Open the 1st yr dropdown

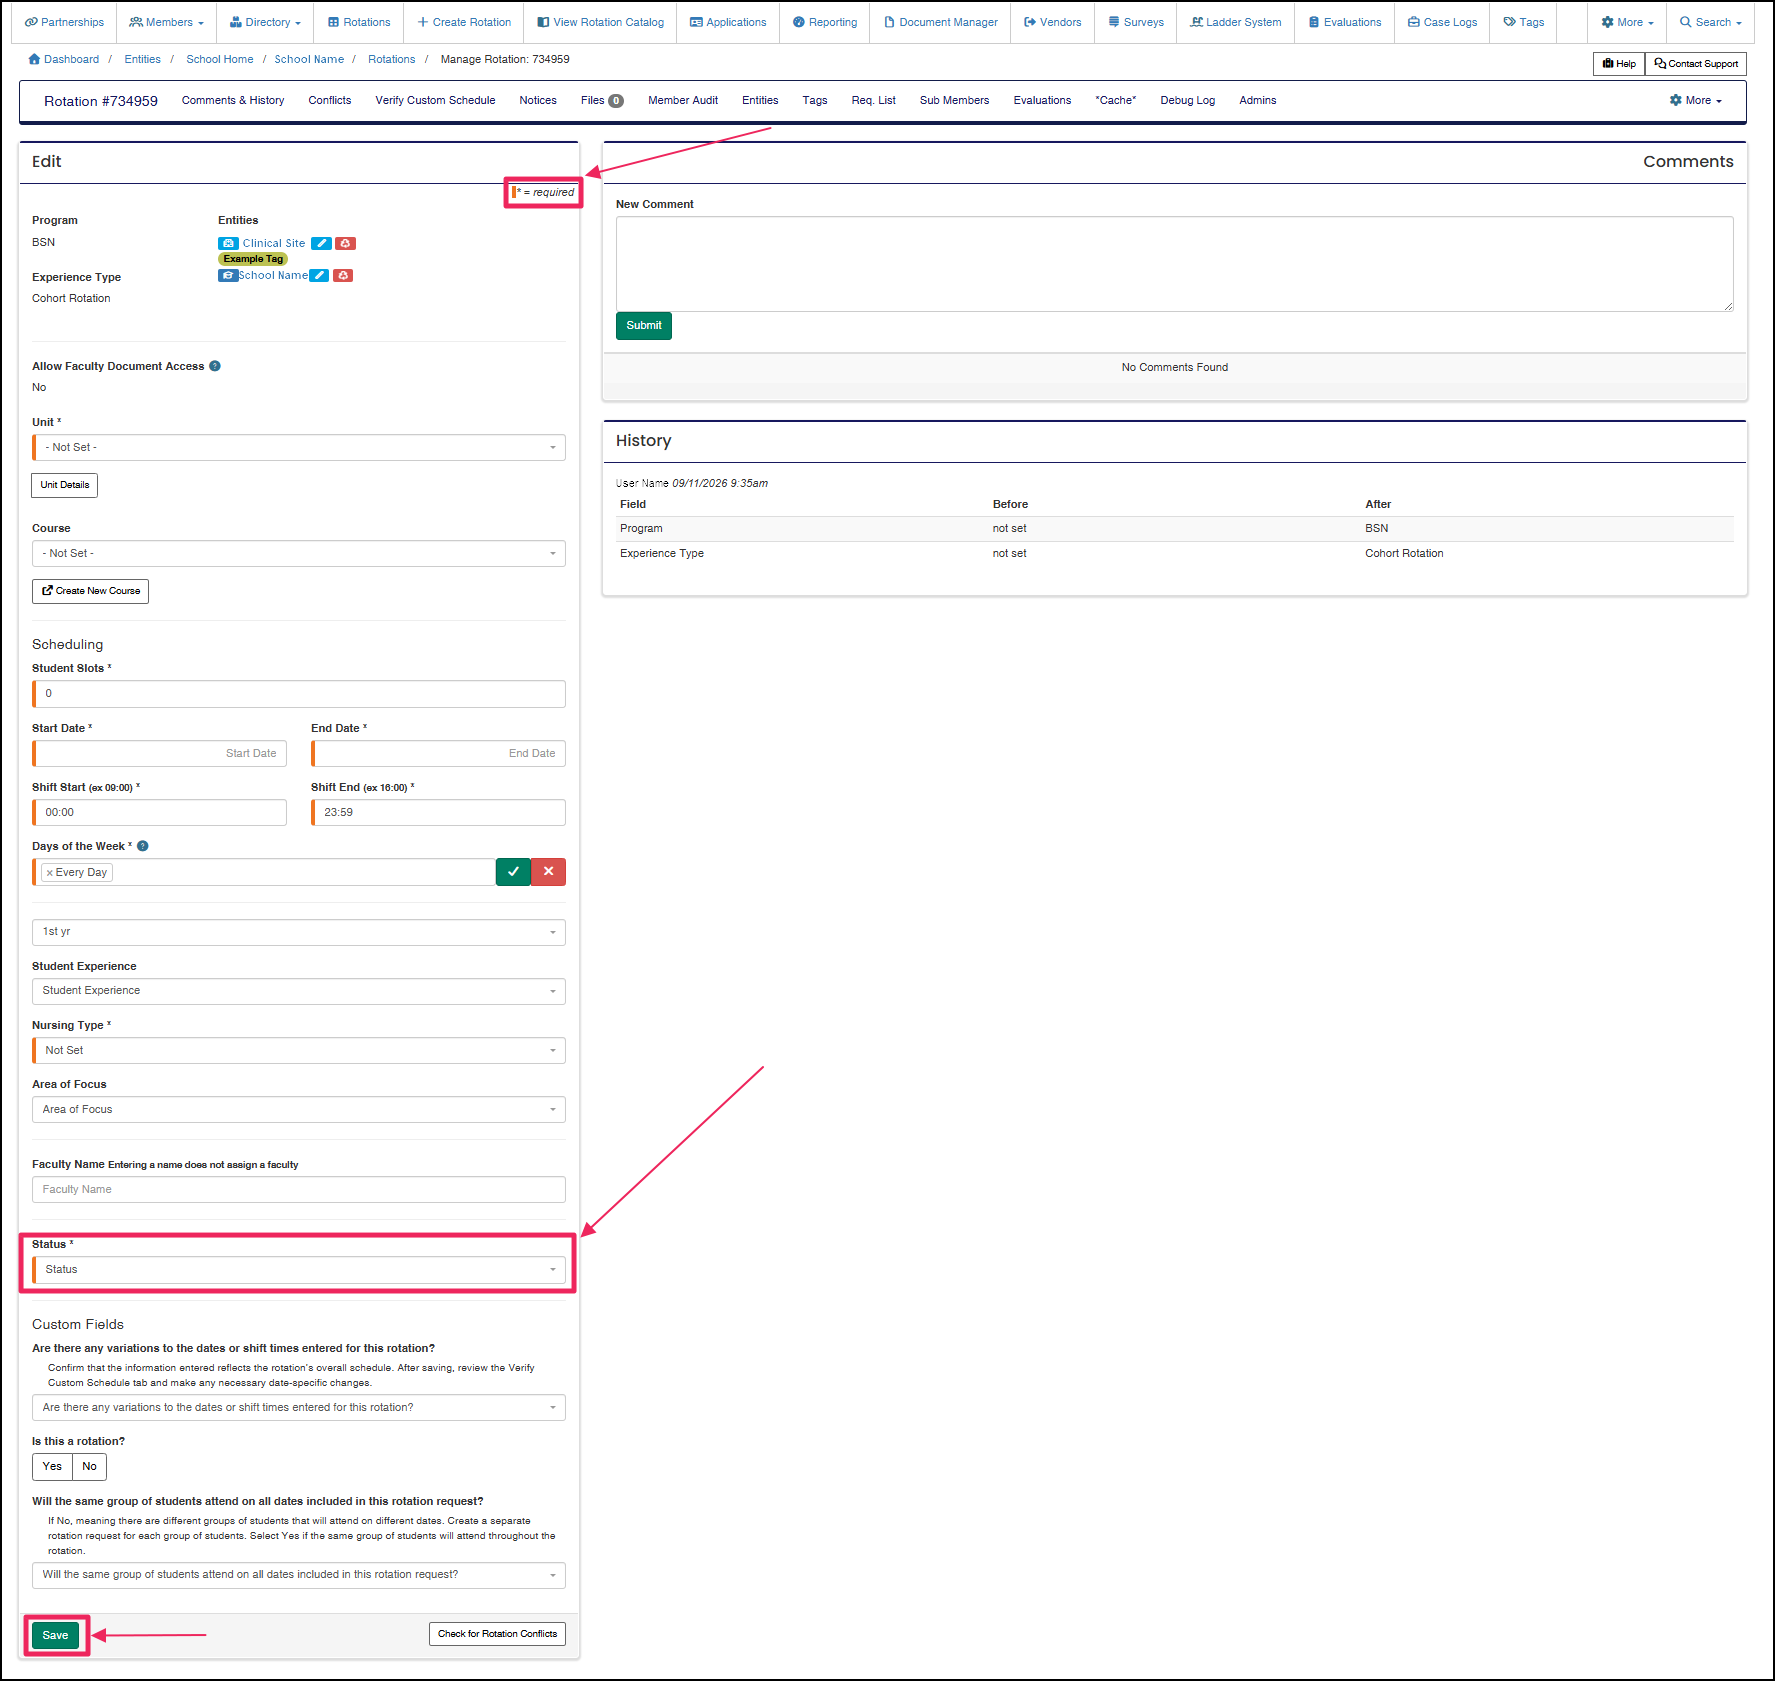pyautogui.click(x=299, y=932)
